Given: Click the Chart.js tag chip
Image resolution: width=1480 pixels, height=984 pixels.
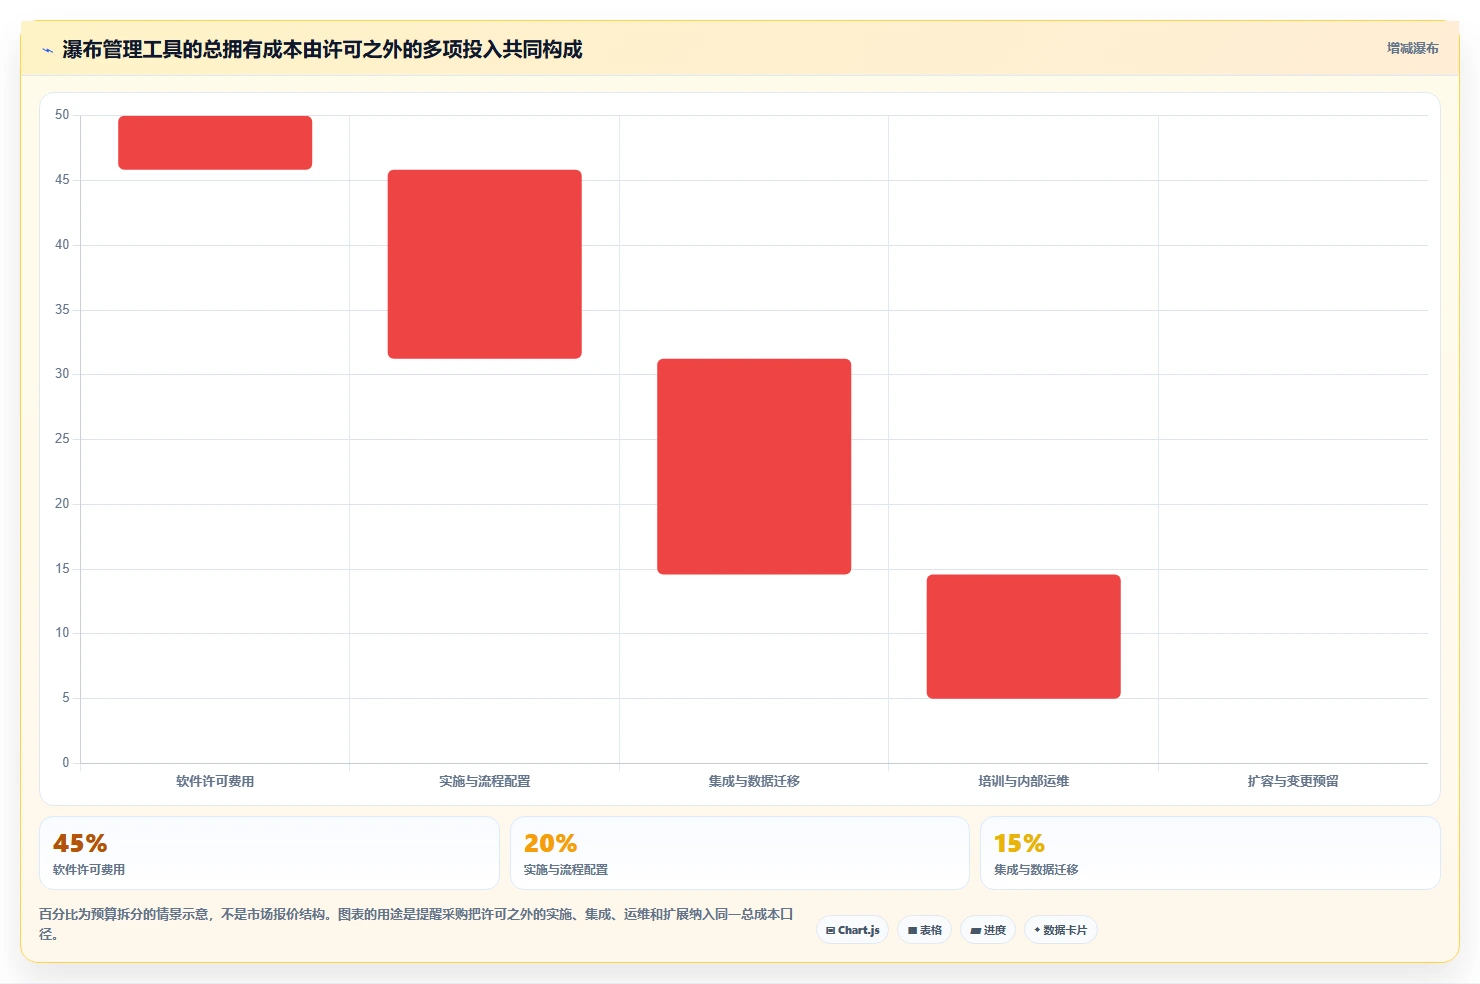Looking at the screenshot, I should point(853,930).
